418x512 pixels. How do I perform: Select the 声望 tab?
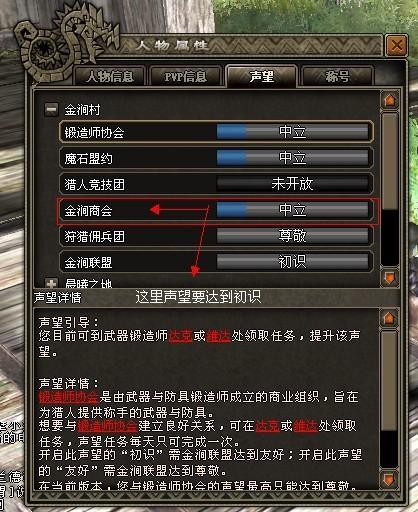262,76
